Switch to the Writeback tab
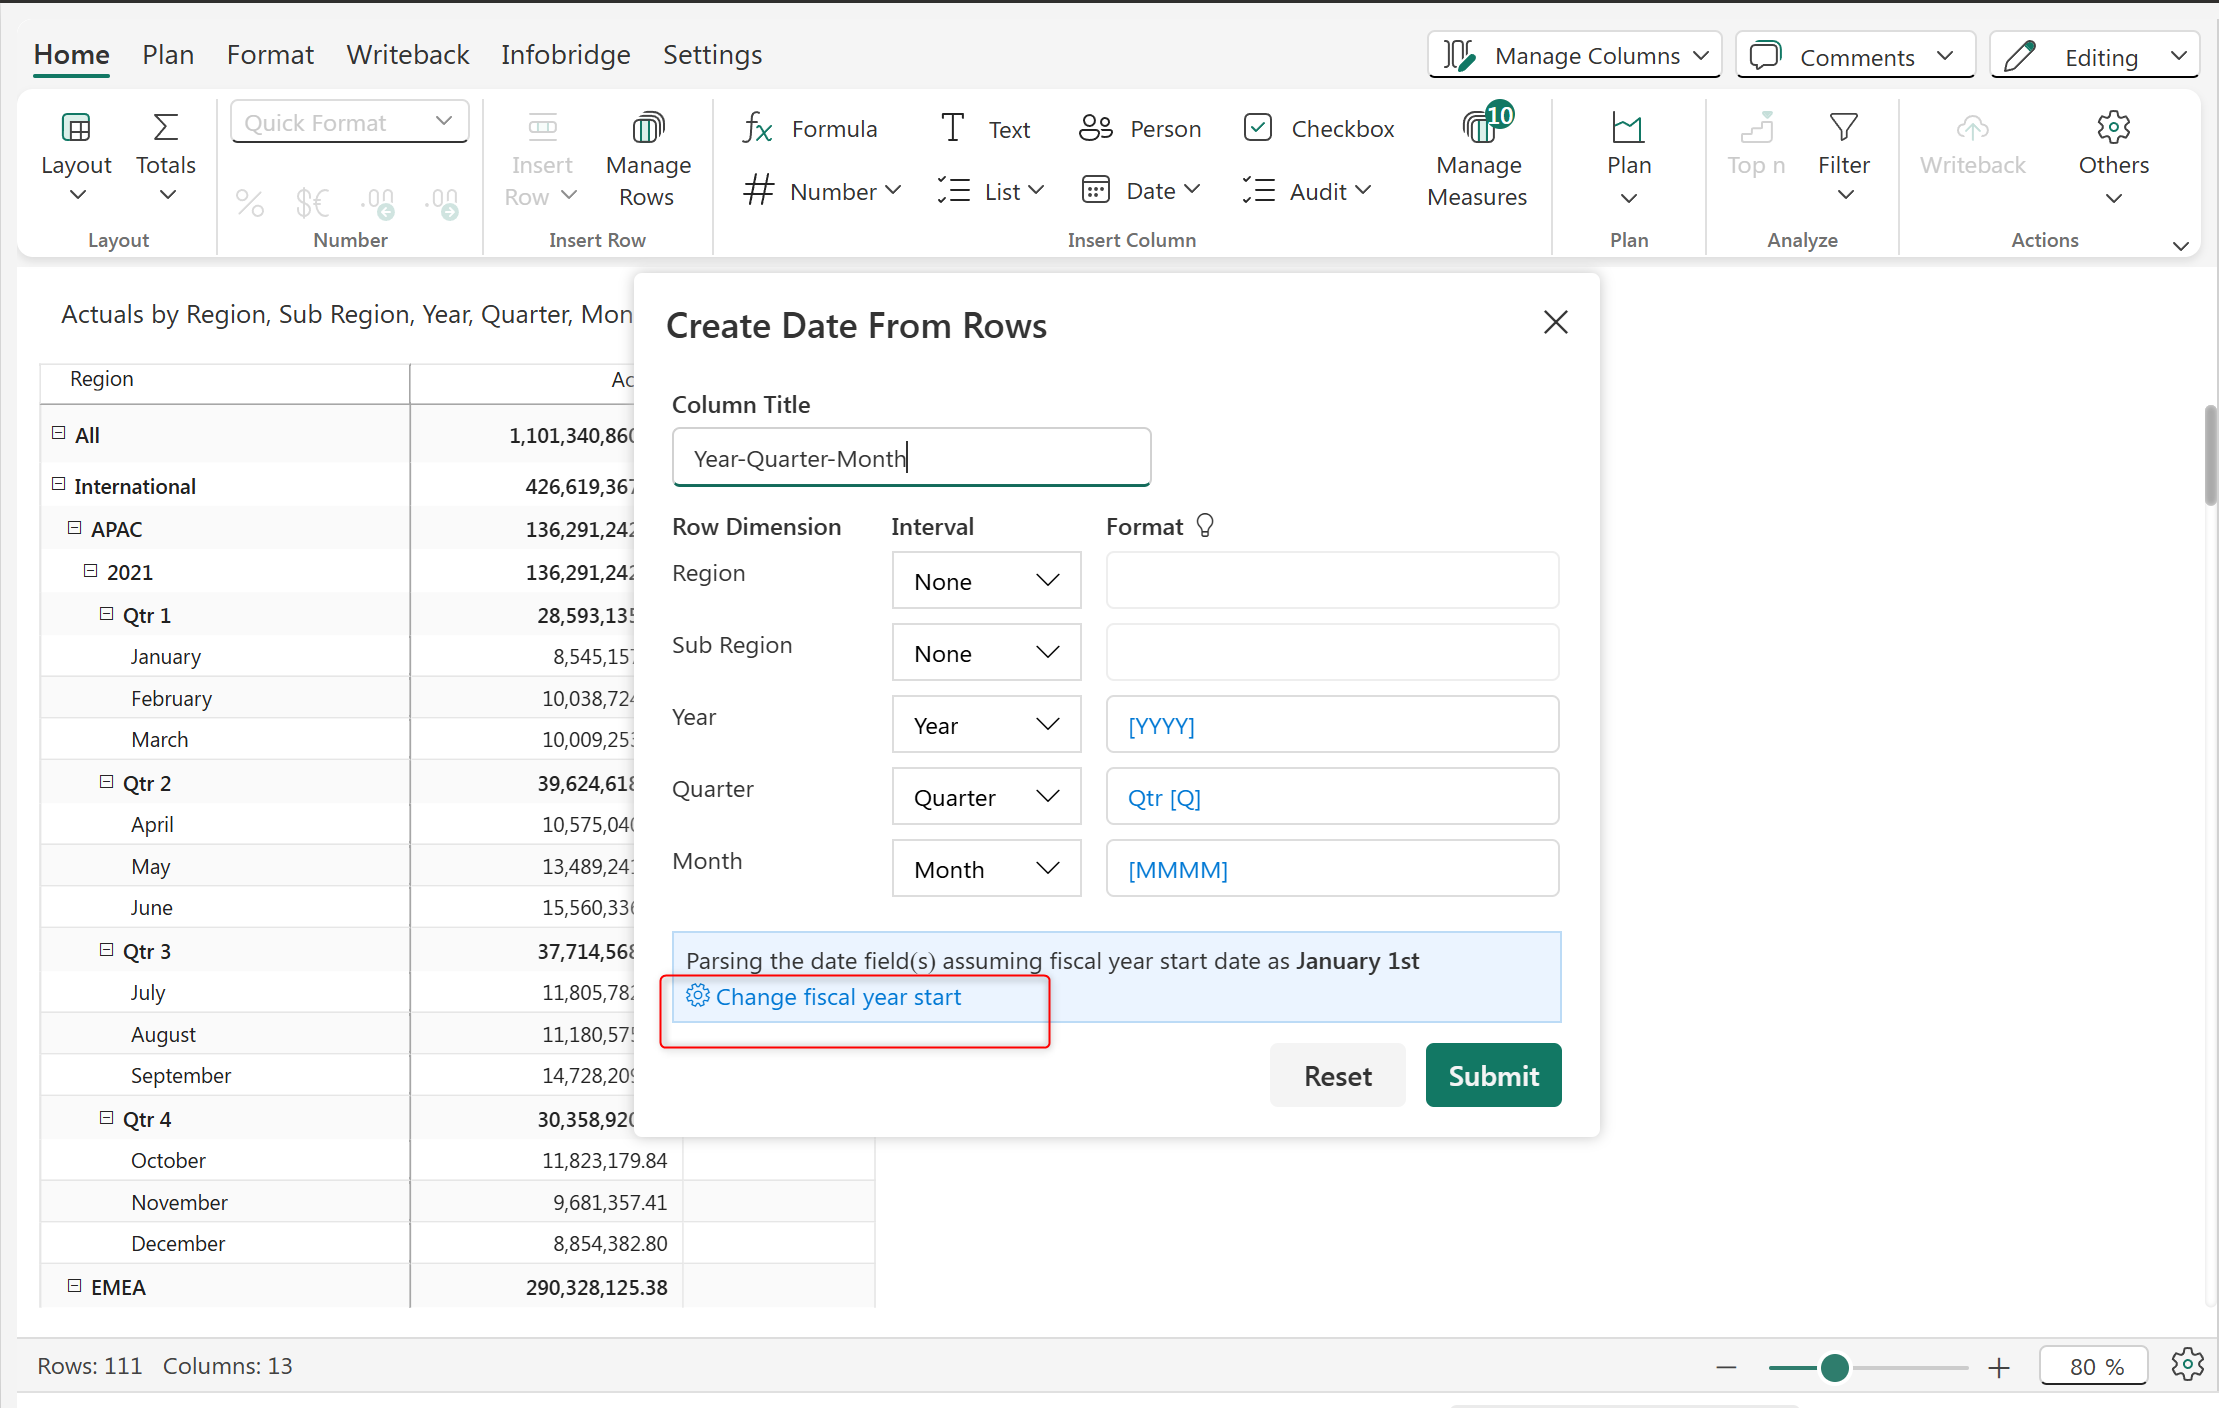The width and height of the screenshot is (2219, 1408). click(x=407, y=55)
